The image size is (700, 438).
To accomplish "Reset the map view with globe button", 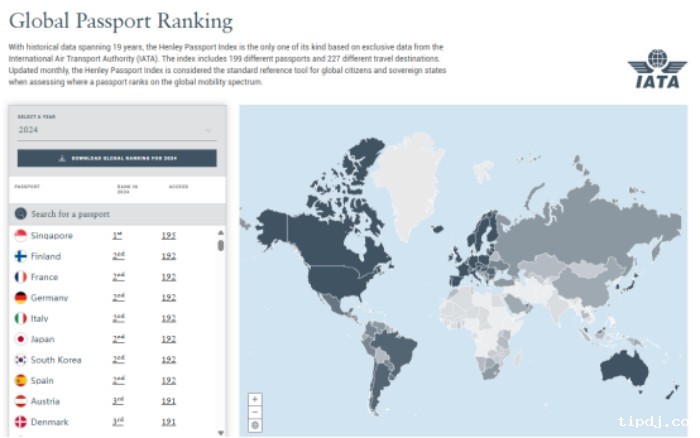I will 255,425.
